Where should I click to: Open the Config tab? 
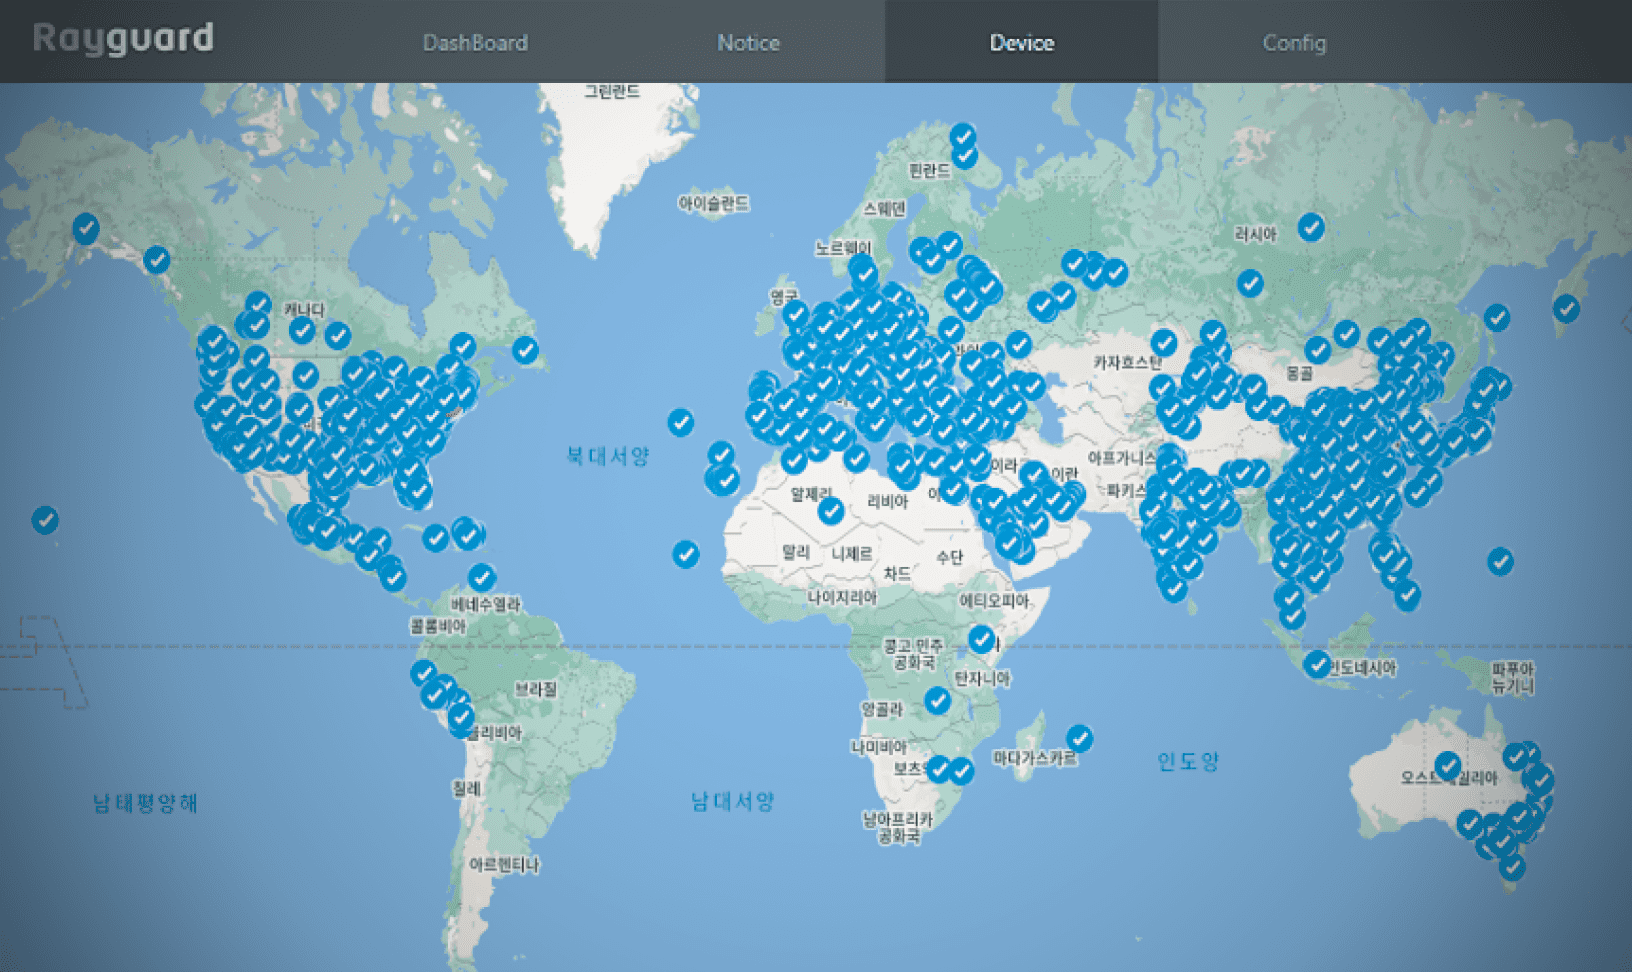tap(1294, 43)
